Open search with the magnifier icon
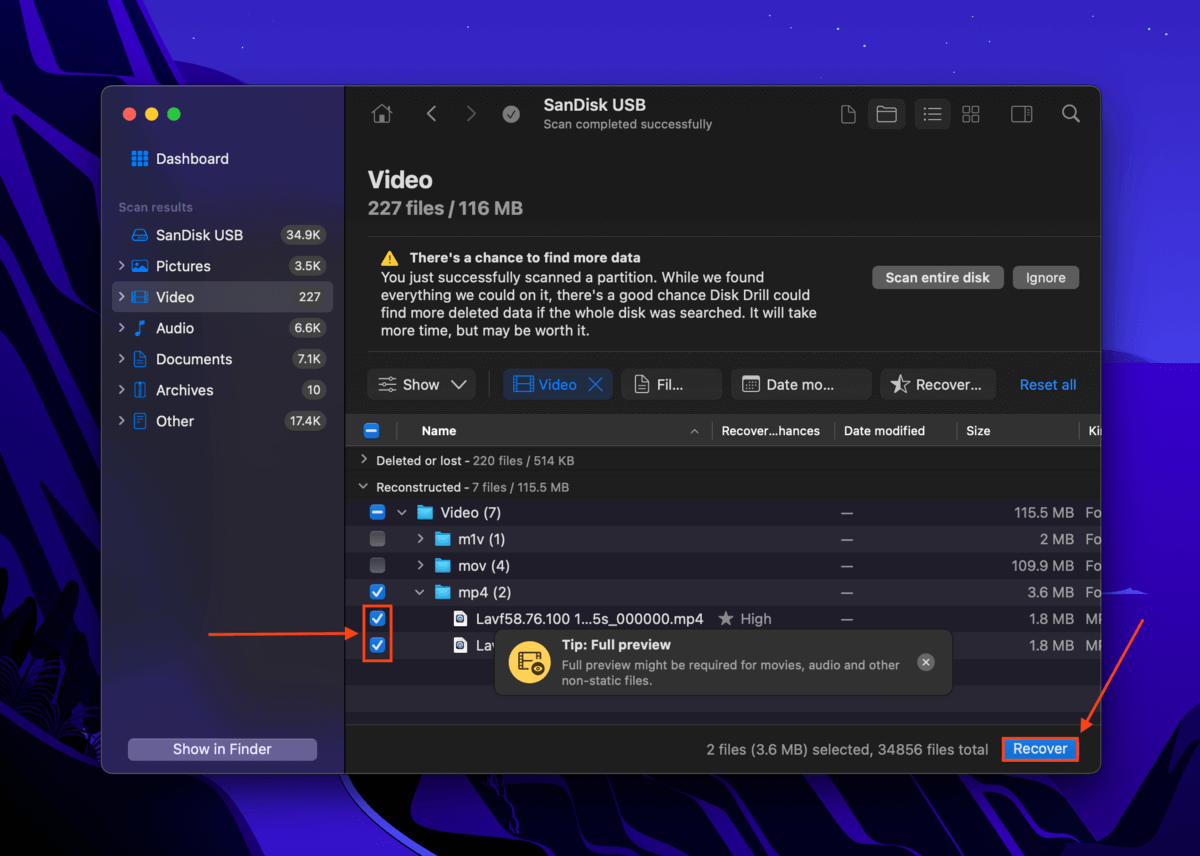1200x856 pixels. [x=1070, y=114]
